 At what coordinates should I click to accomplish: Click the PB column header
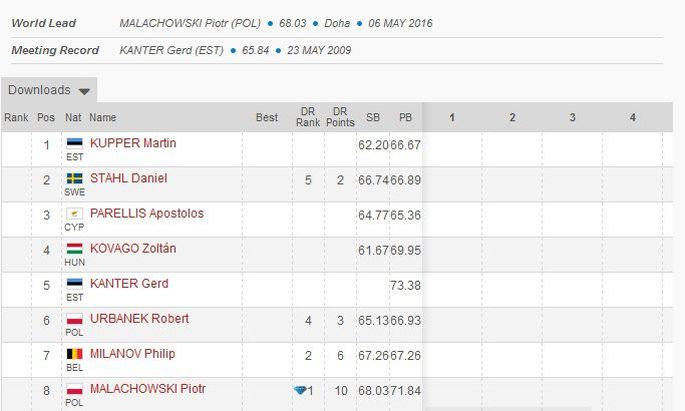[x=405, y=117]
